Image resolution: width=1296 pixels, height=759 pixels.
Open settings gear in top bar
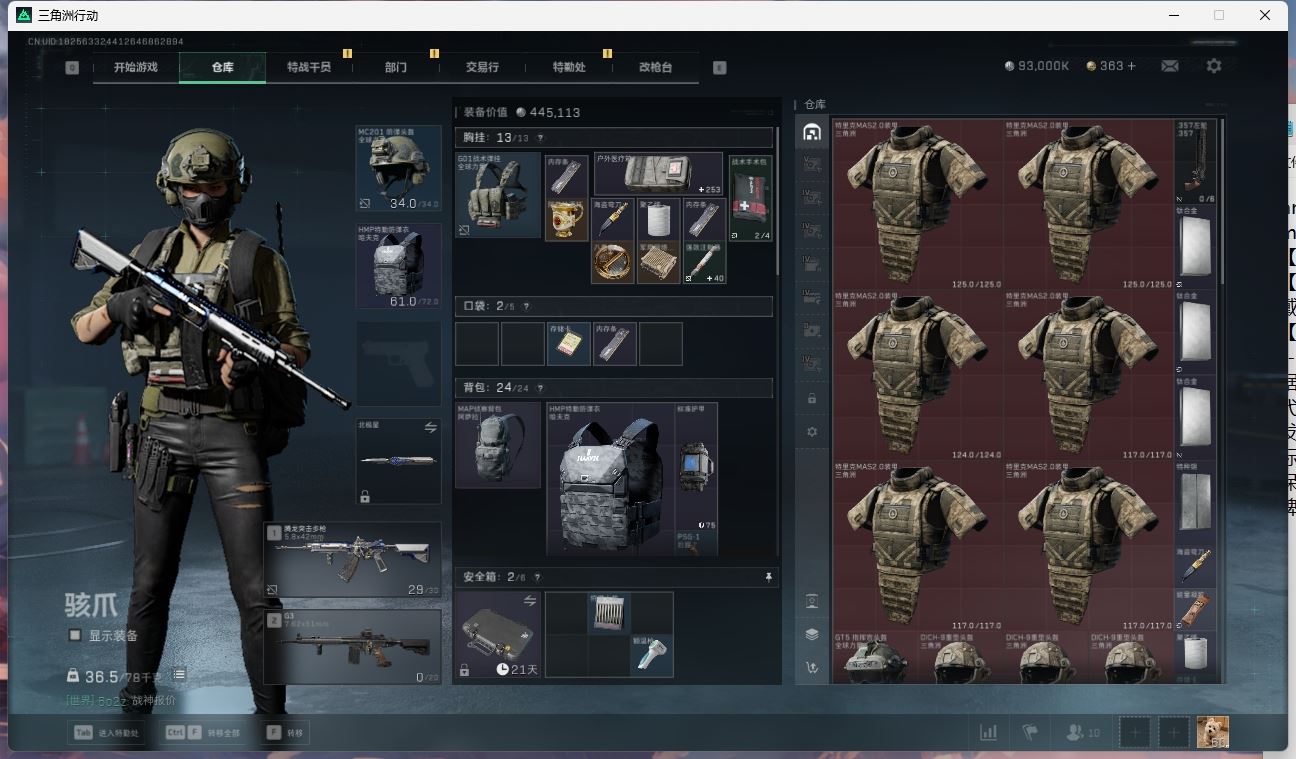(x=1213, y=66)
